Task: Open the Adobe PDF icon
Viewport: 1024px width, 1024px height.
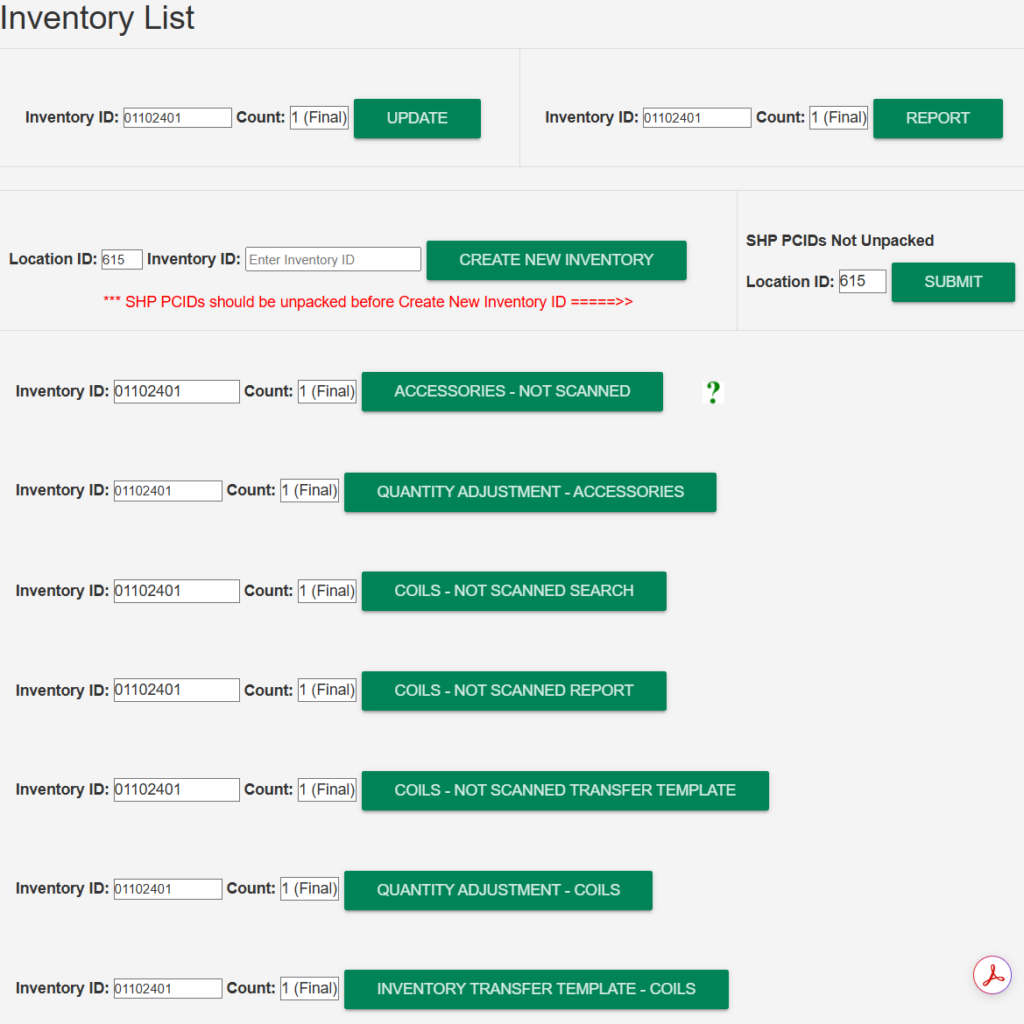Action: coord(992,975)
